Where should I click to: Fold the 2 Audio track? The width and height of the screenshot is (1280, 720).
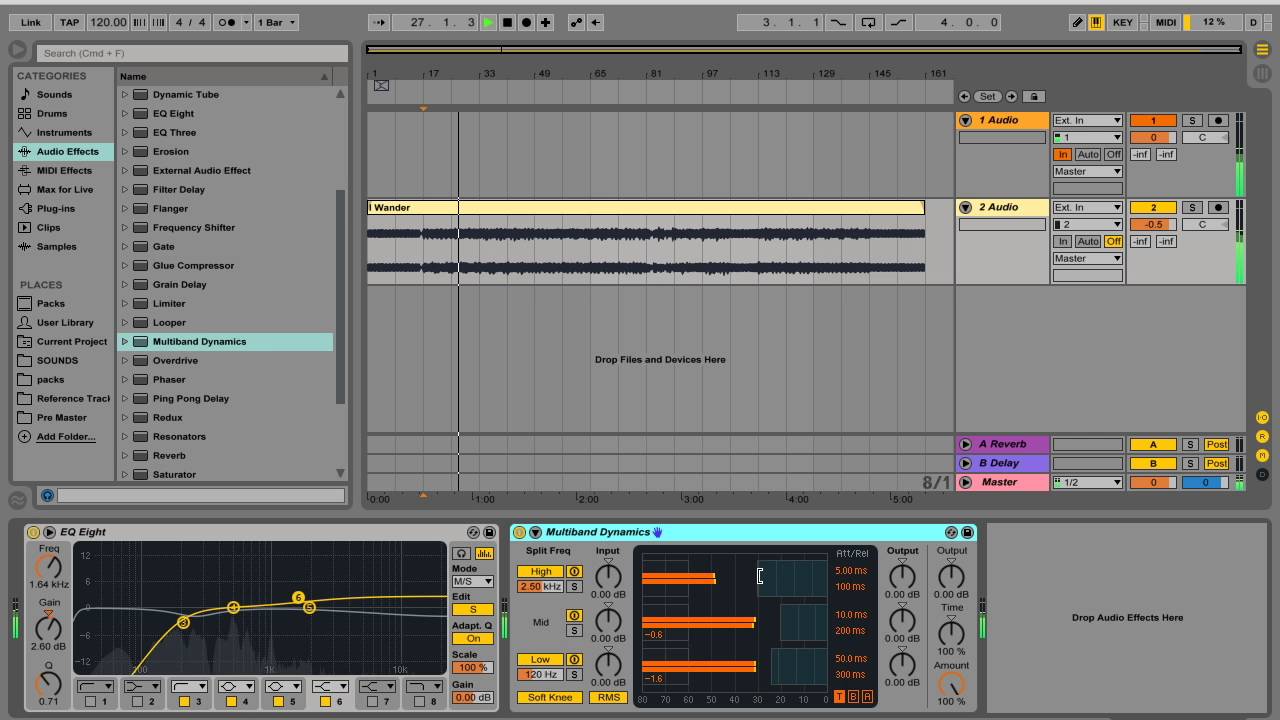click(965, 207)
